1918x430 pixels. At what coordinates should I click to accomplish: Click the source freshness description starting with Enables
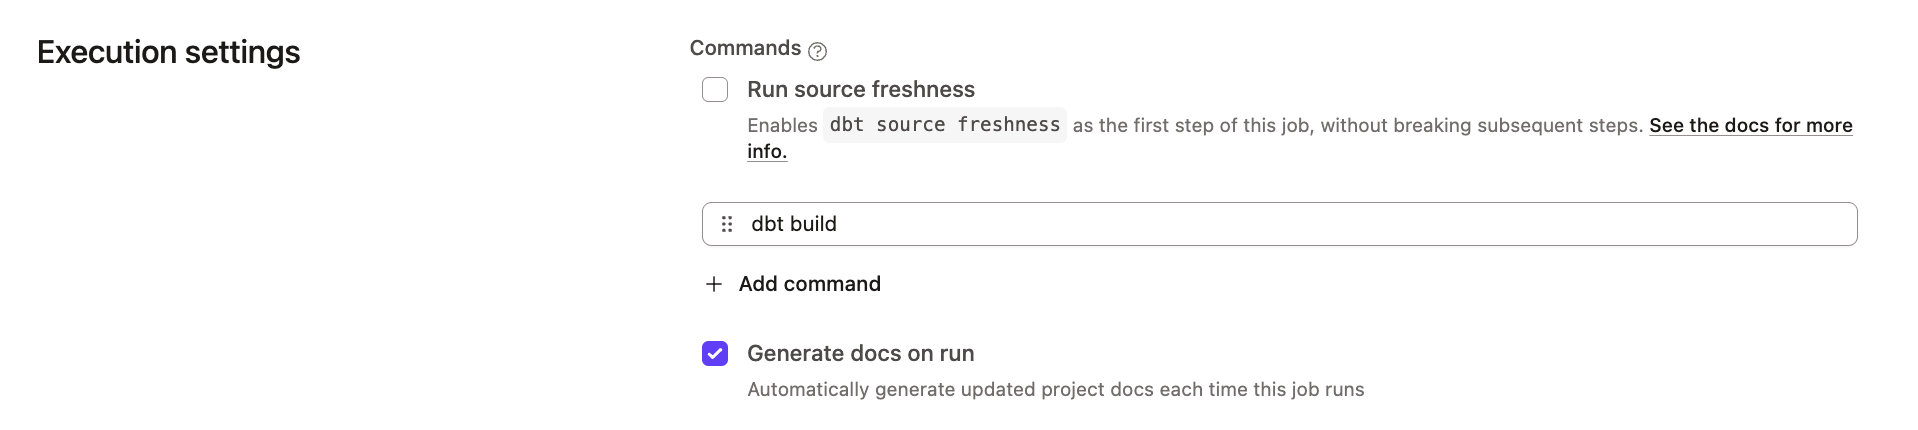[782, 126]
